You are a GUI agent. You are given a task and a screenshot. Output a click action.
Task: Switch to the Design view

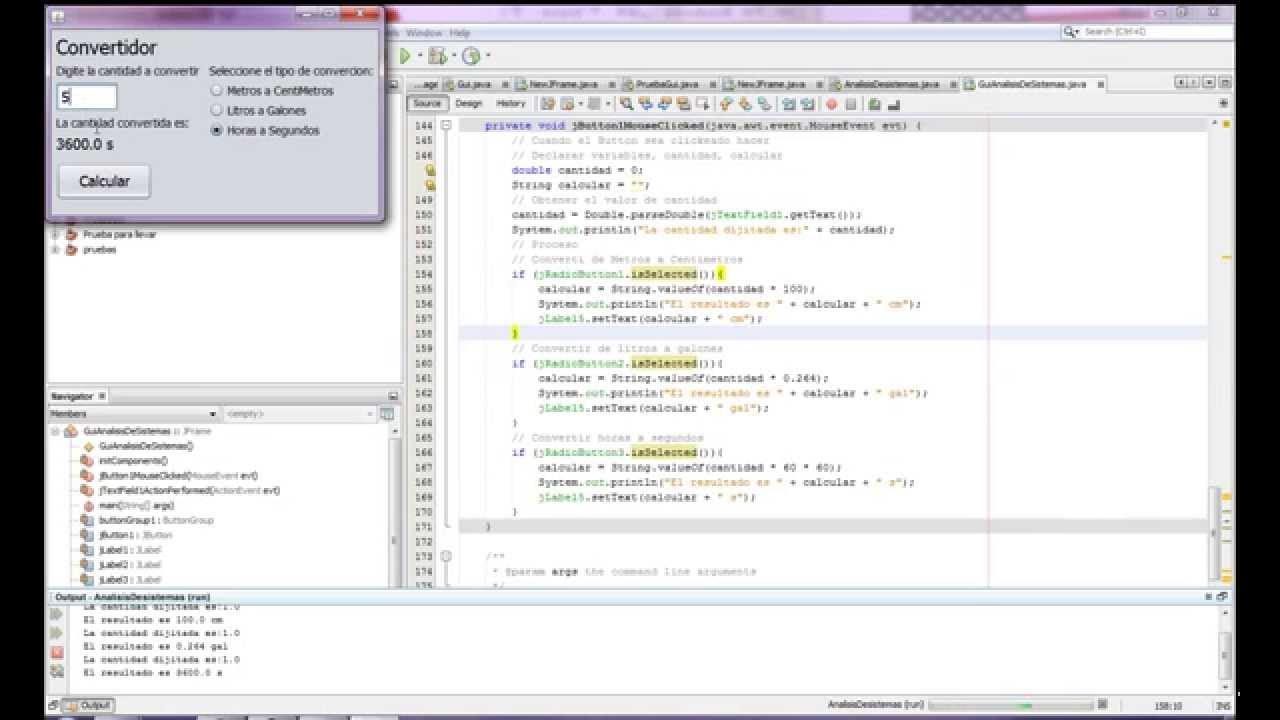click(x=468, y=104)
